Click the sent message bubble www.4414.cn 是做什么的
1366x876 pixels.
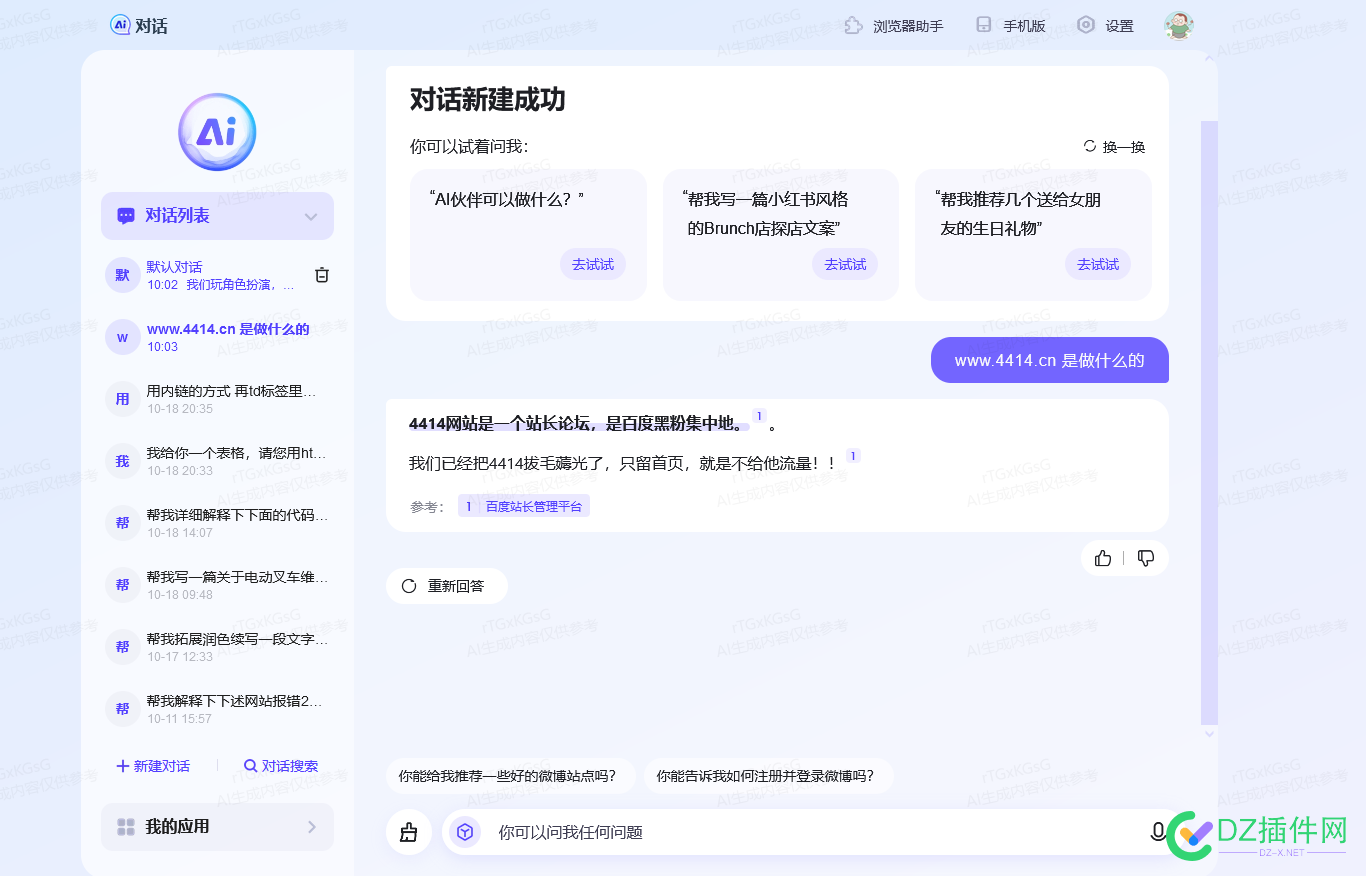coord(1049,360)
